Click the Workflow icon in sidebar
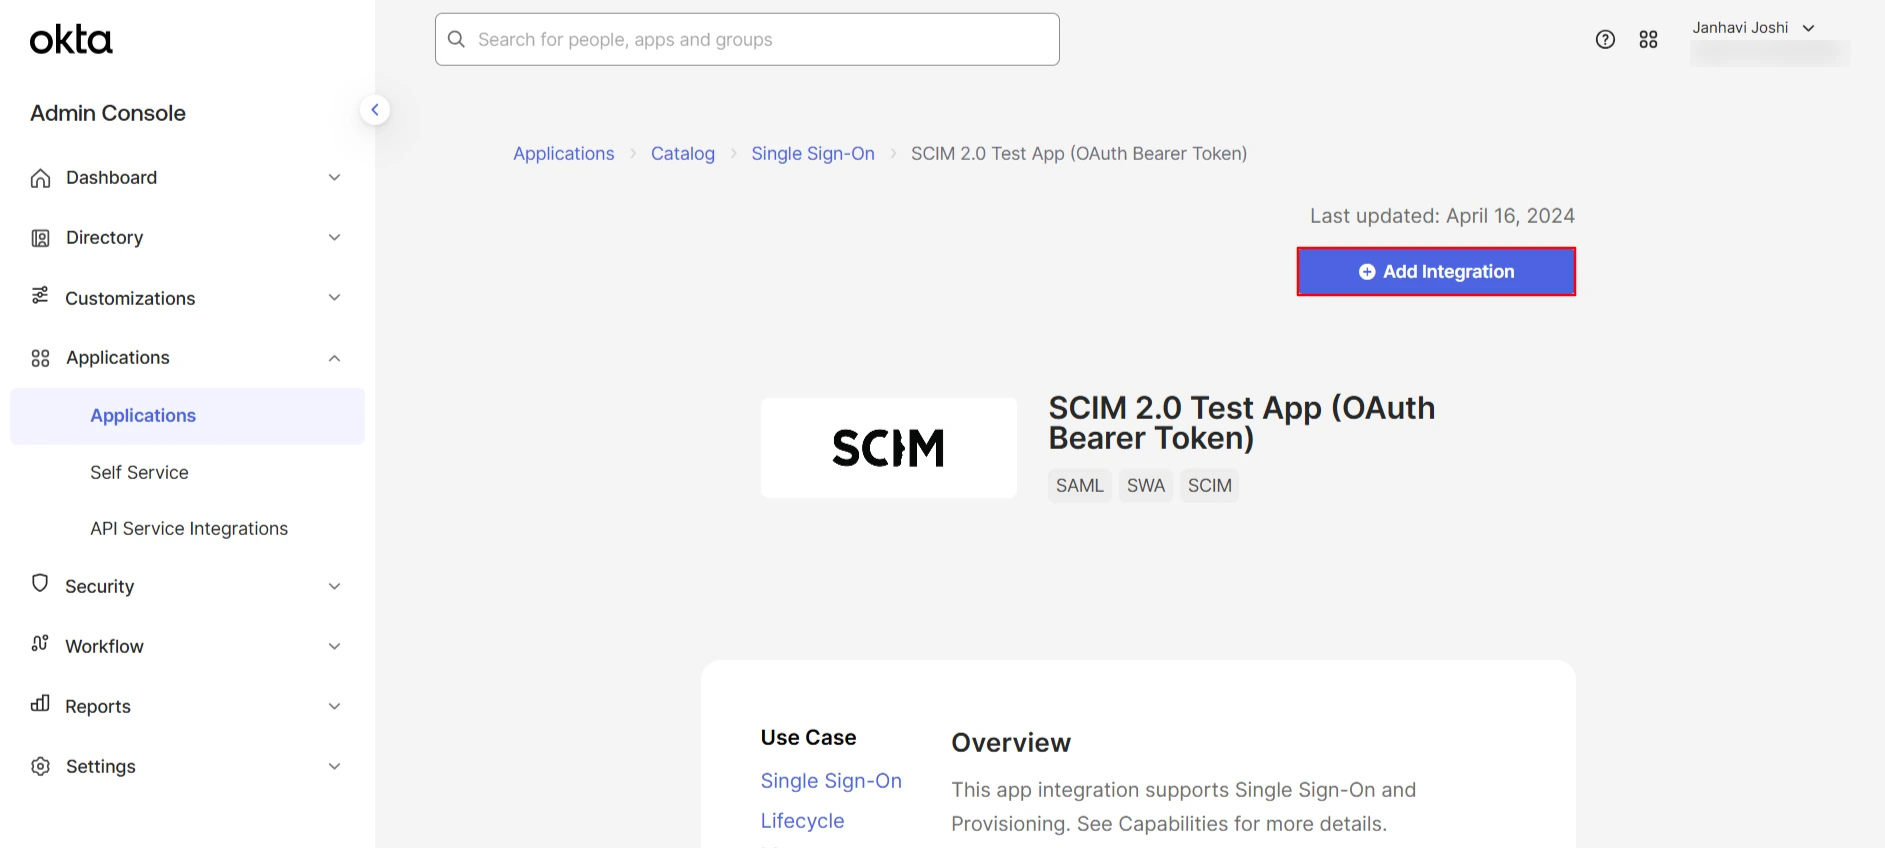Image resolution: width=1885 pixels, height=848 pixels. click(x=40, y=643)
